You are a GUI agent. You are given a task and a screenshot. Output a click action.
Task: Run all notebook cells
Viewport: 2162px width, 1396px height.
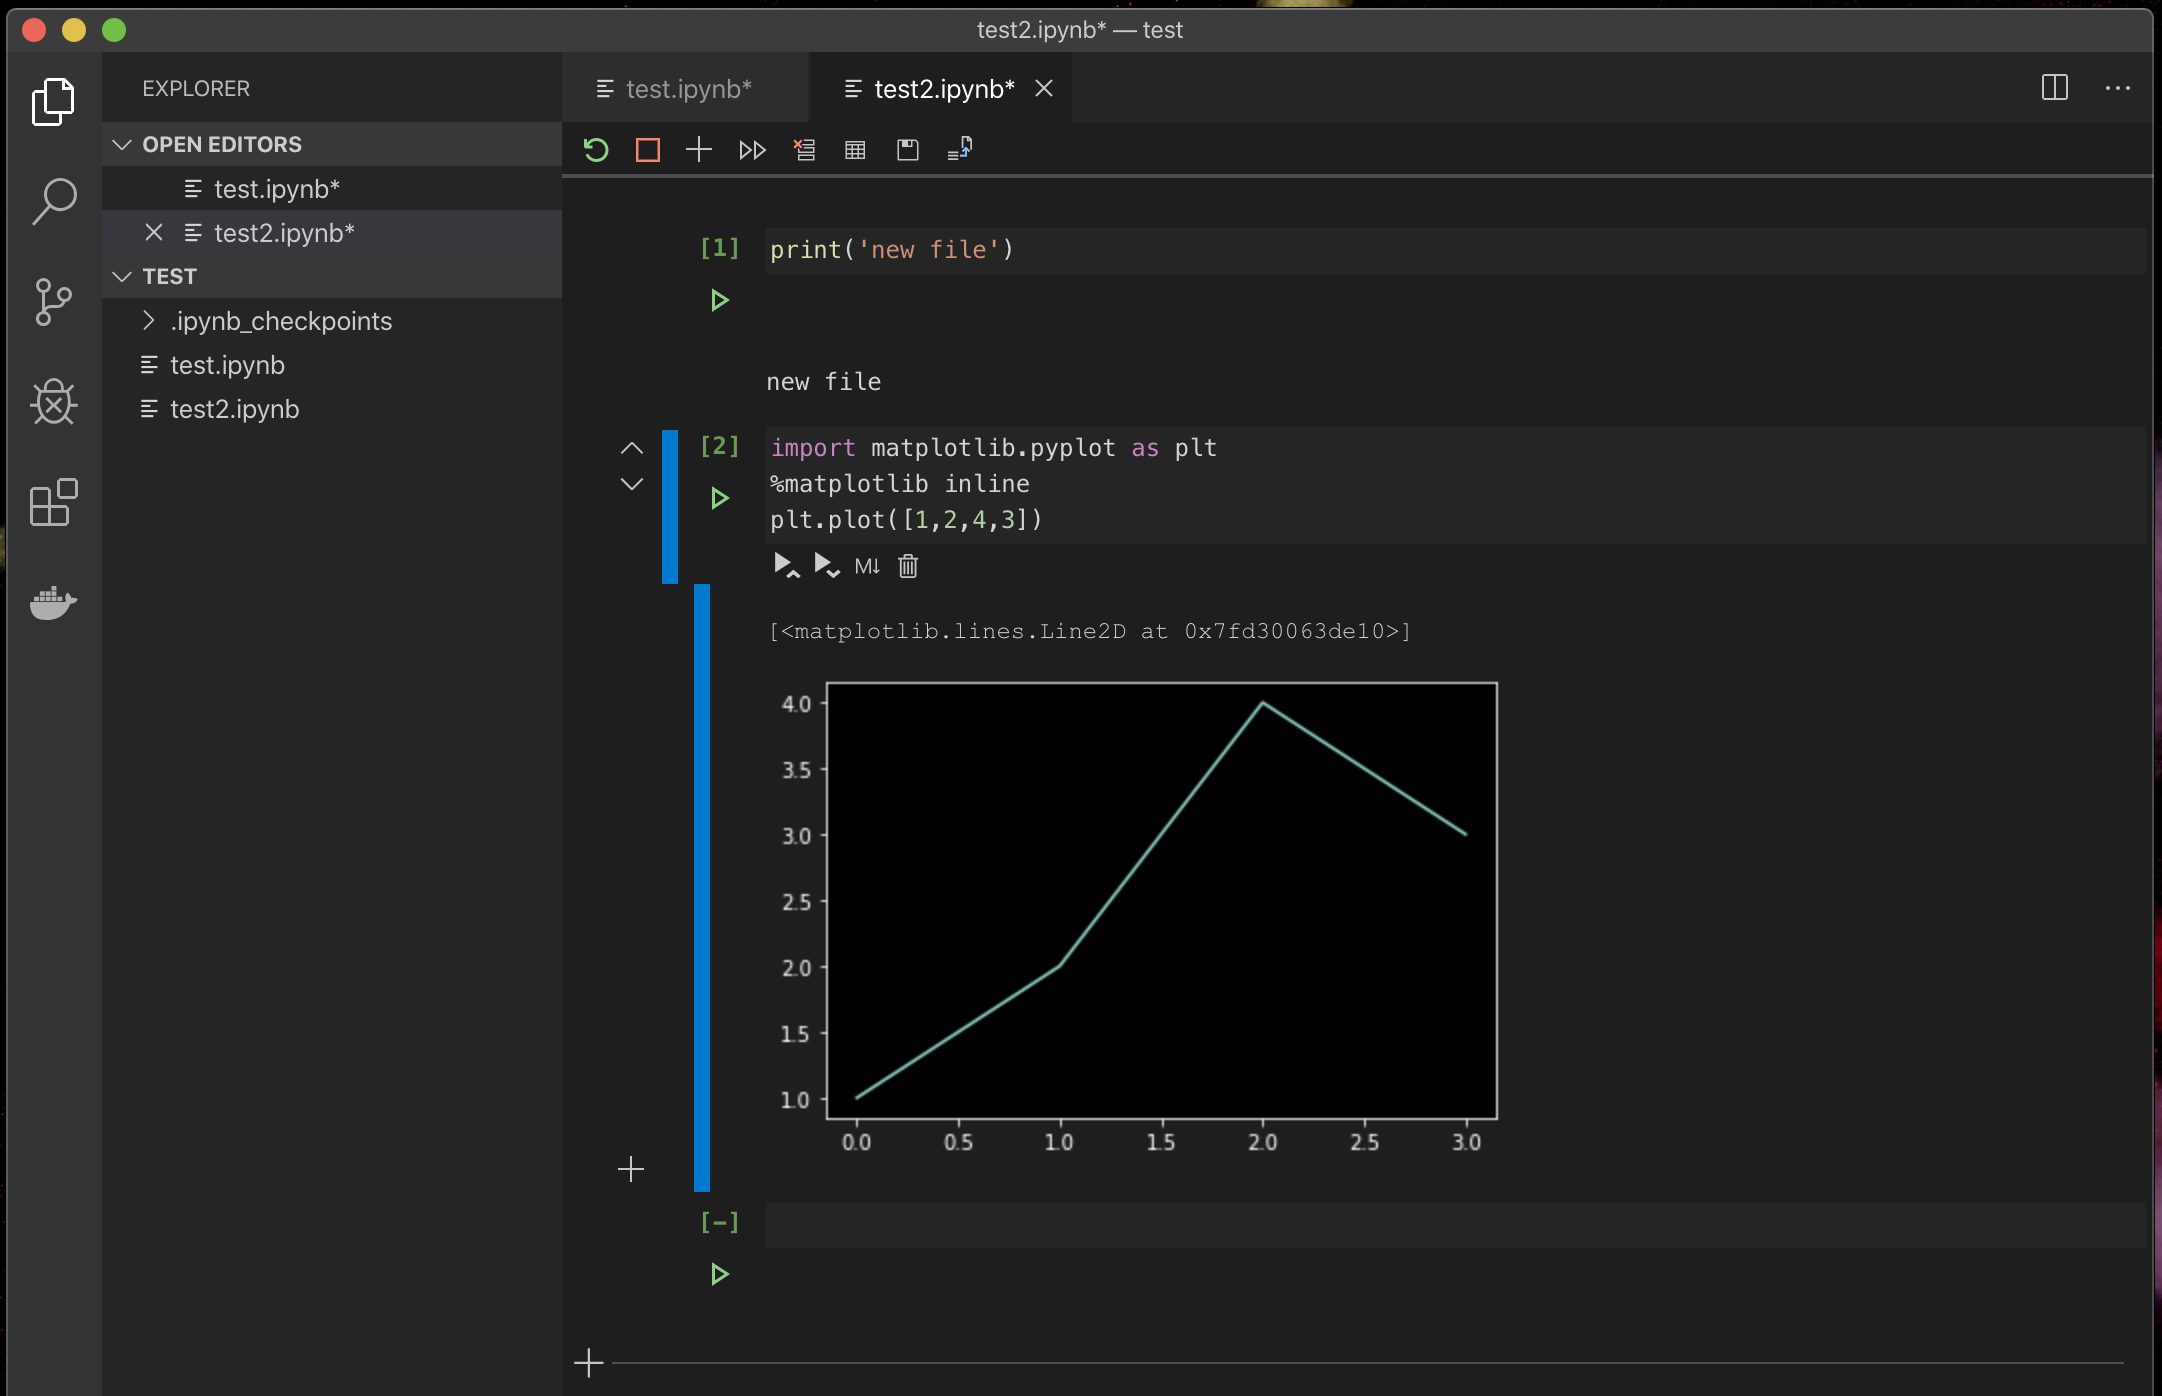click(752, 150)
